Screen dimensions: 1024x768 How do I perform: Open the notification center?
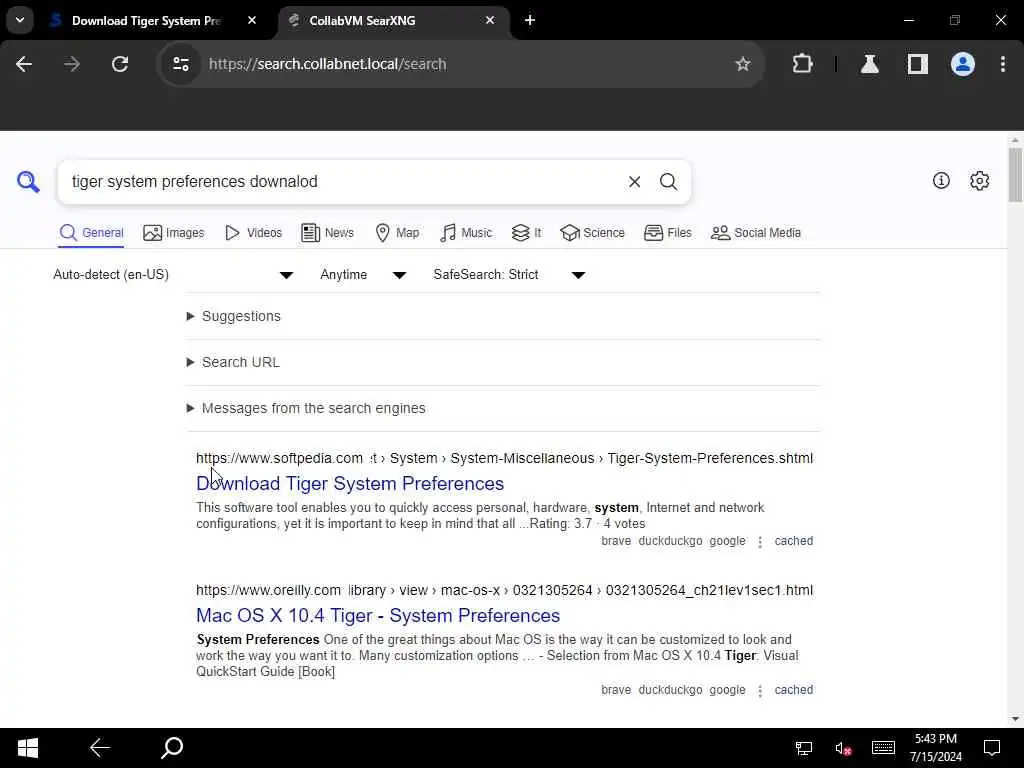click(x=992, y=748)
